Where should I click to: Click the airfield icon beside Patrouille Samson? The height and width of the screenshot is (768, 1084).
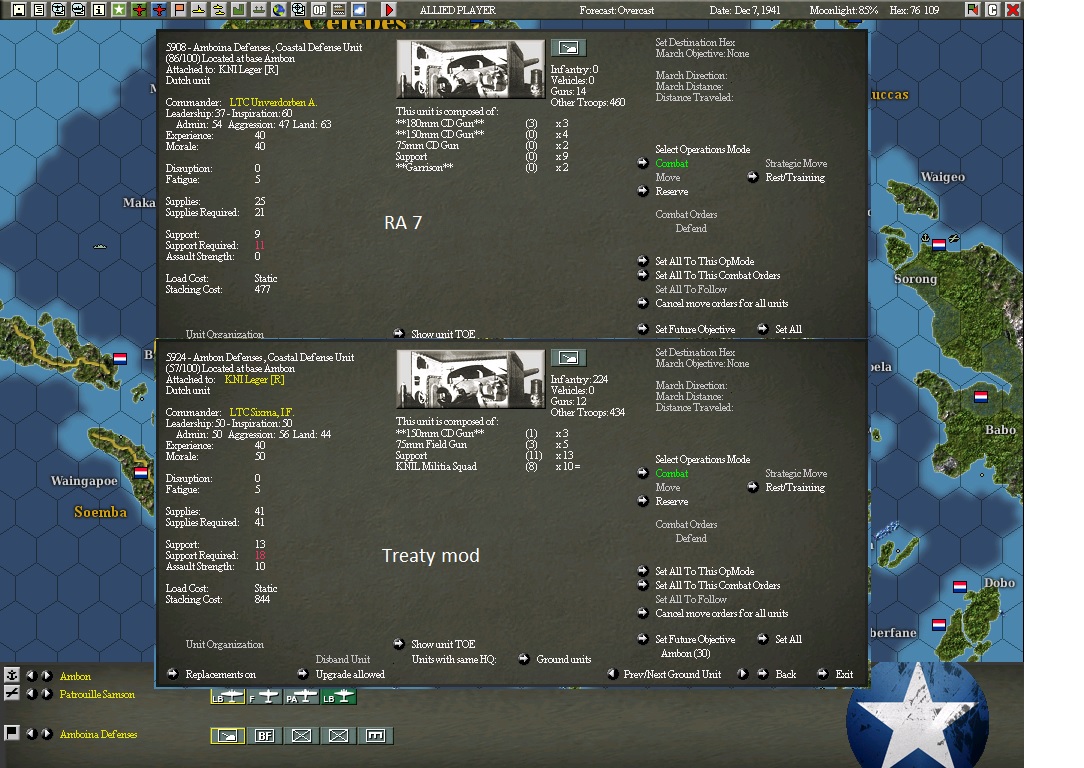point(12,693)
